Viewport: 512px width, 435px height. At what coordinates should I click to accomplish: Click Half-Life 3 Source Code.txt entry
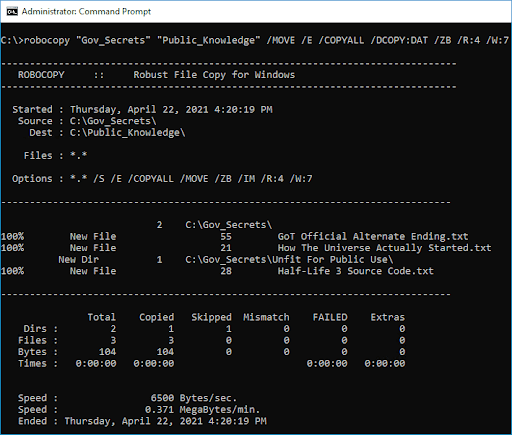coord(356,271)
